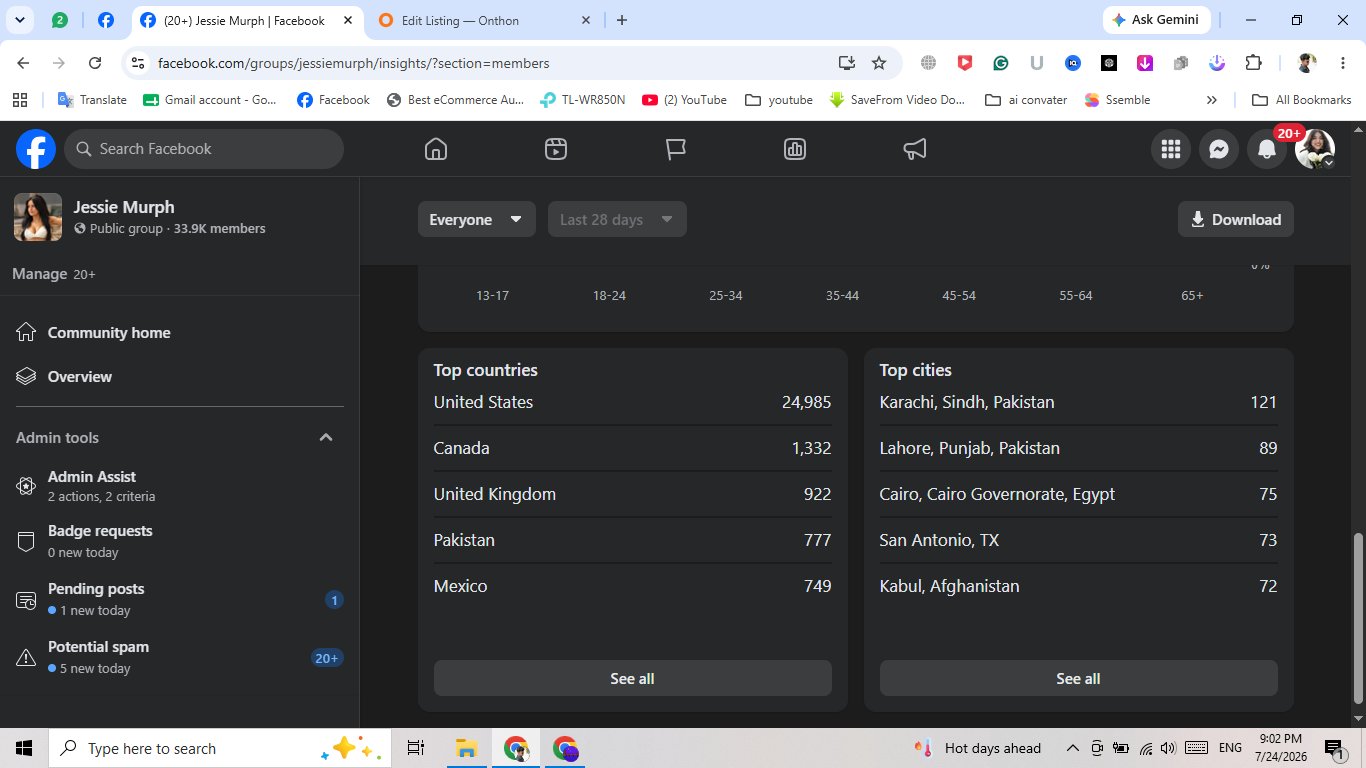Click the page vertical scrollbar
The image size is (1366, 768).
pos(1357,618)
